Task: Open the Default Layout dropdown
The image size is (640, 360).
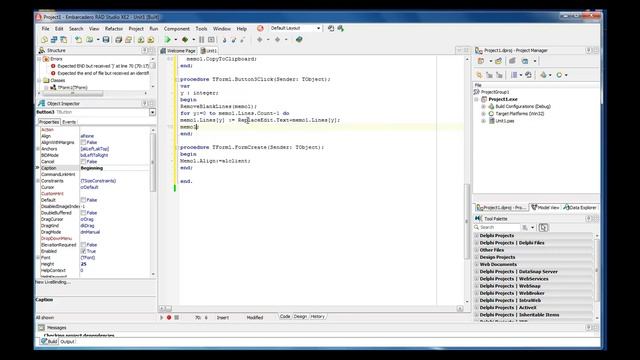Action: point(318,28)
